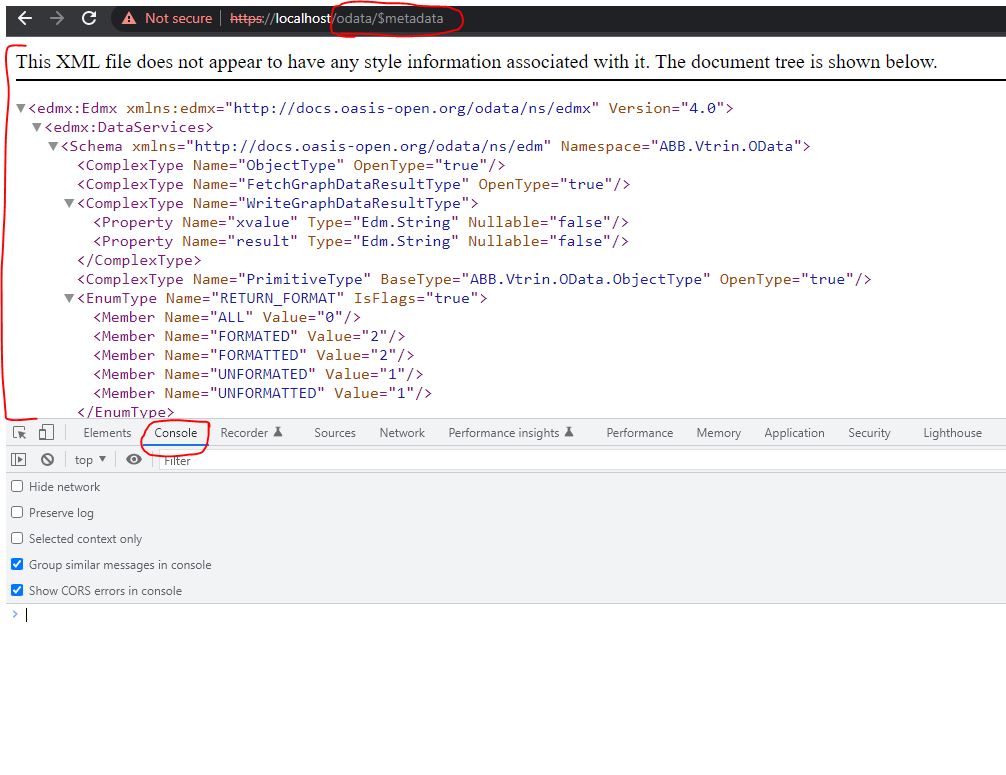Go forward using the browser forward arrow
1006x775 pixels.
click(57, 18)
